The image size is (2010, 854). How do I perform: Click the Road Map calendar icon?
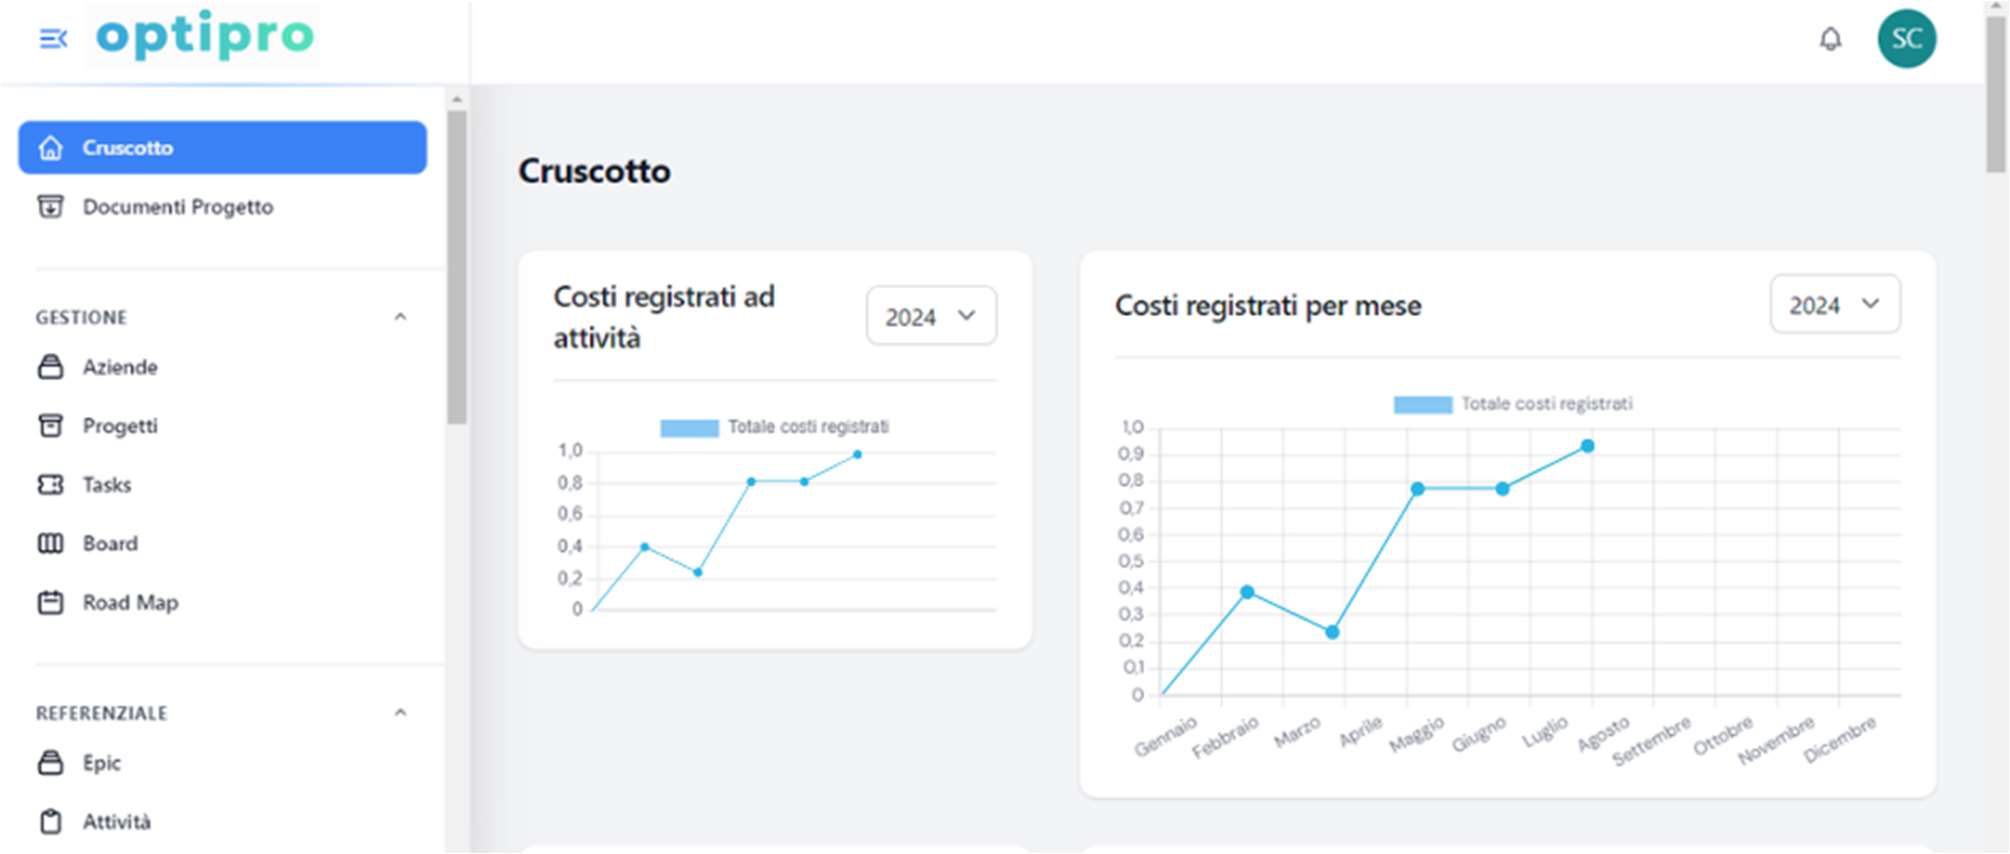(50, 602)
